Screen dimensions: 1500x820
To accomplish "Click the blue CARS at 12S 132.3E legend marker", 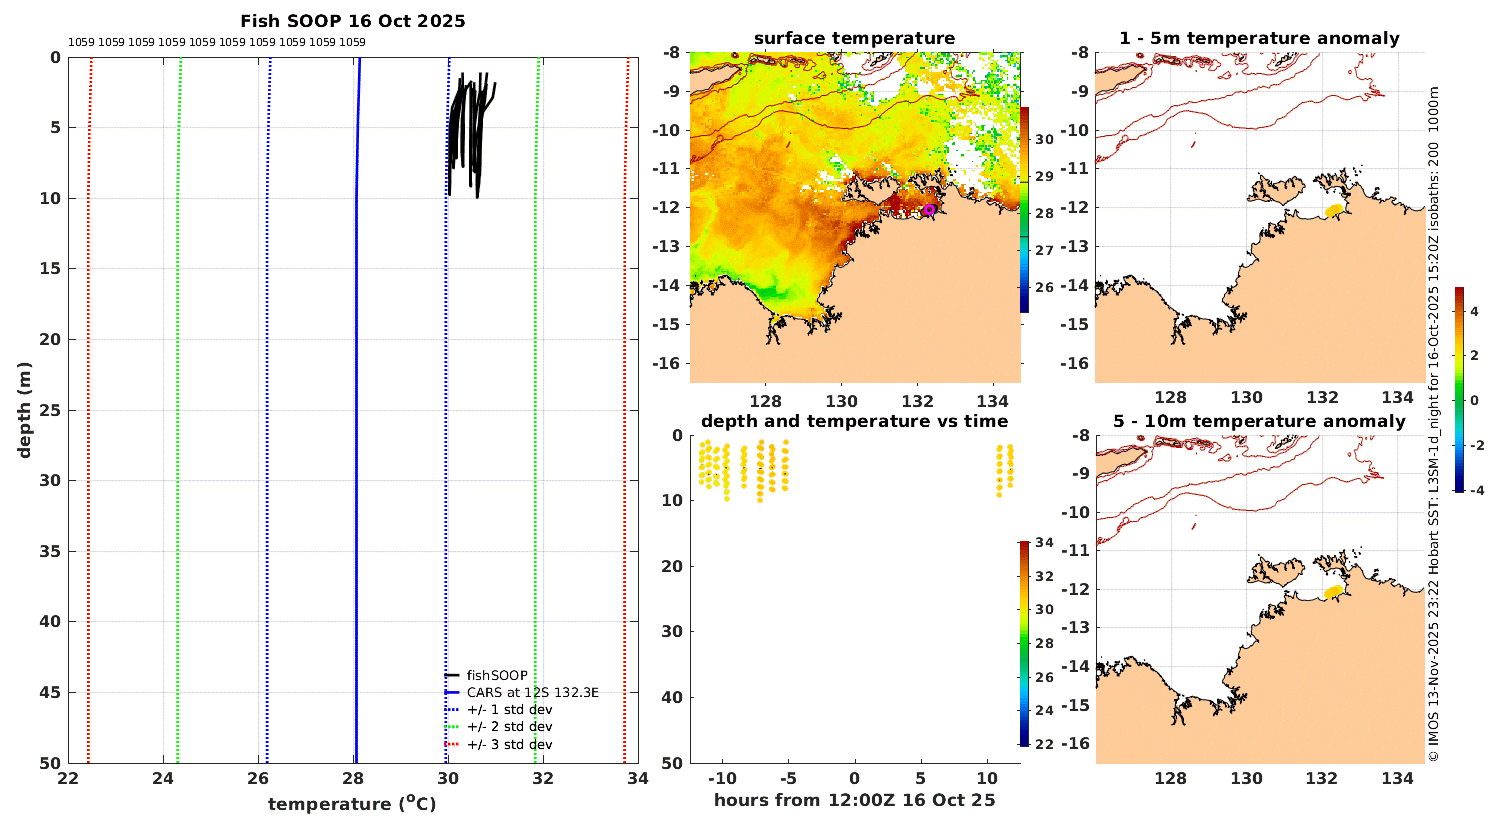I will [452, 692].
